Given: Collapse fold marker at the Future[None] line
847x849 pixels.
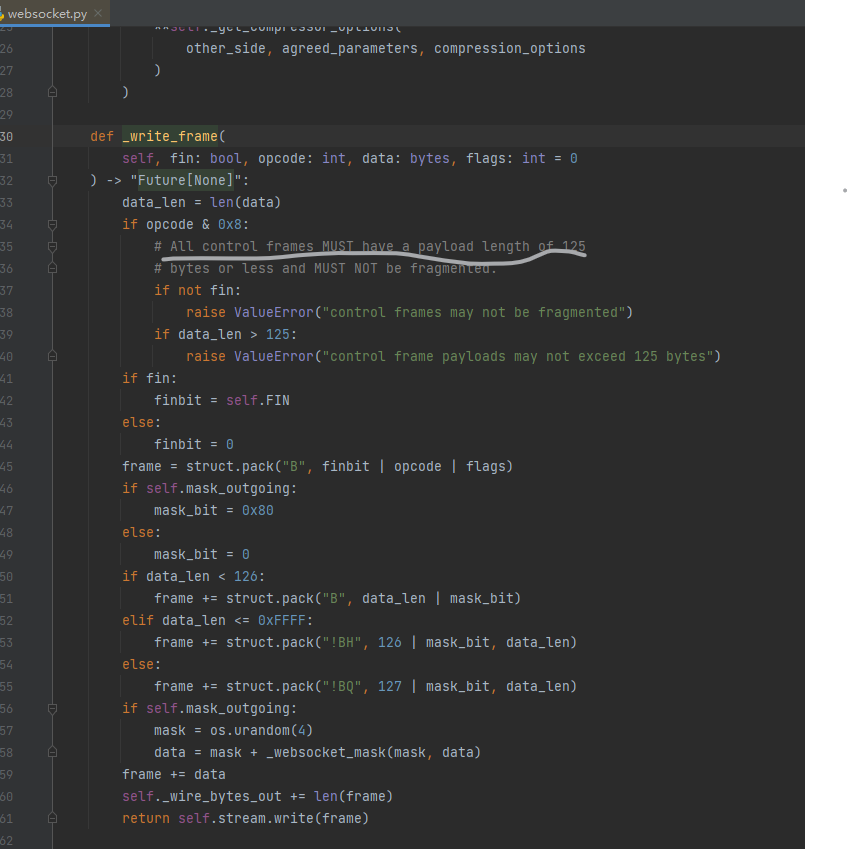Looking at the screenshot, I should pos(53,180).
